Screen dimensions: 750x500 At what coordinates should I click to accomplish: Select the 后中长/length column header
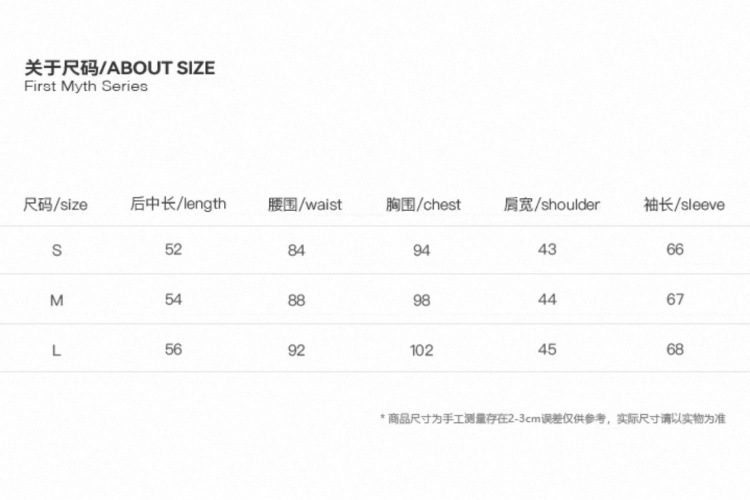178,204
